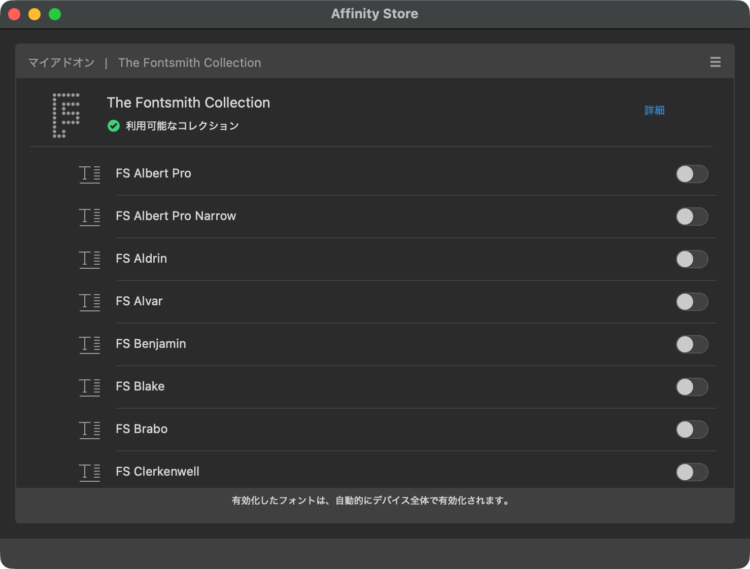Click the font icon beside FS Benjamin

tap(90, 344)
